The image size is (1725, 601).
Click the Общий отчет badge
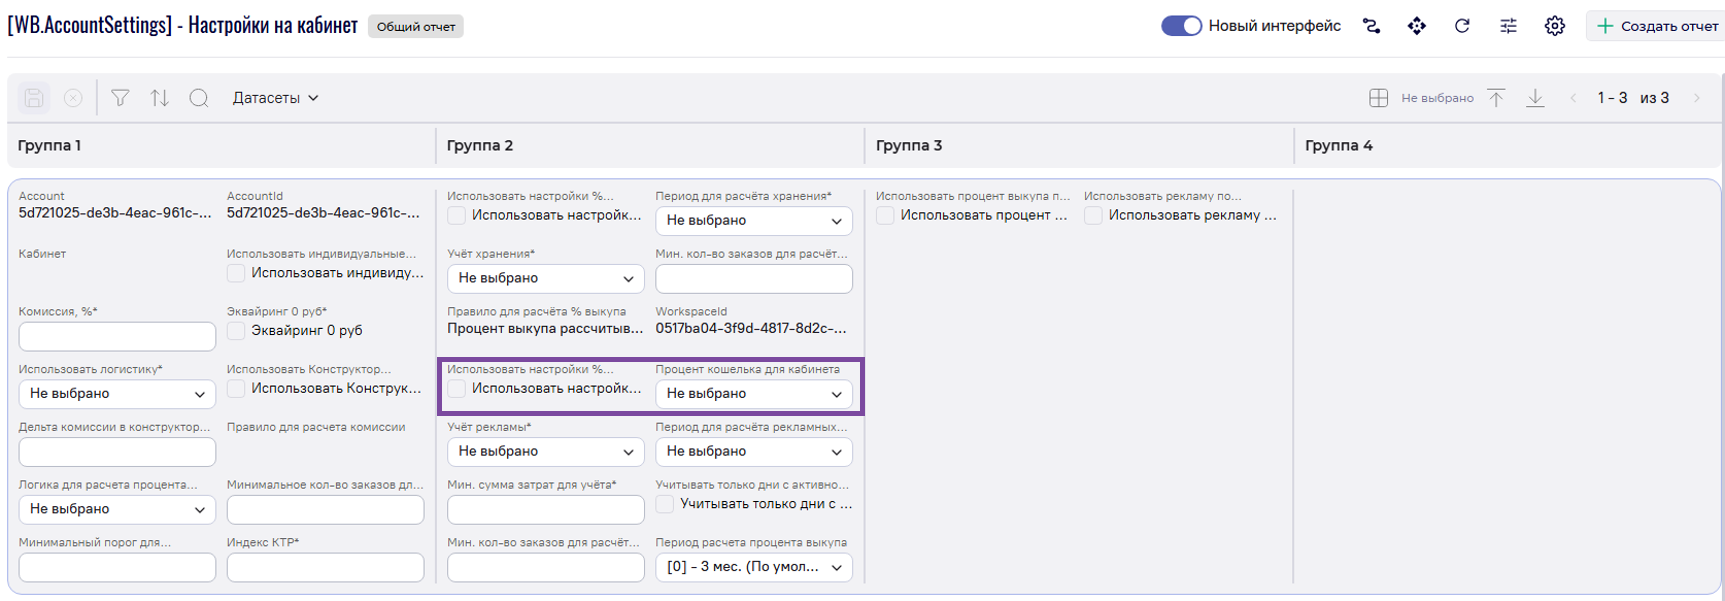[x=415, y=27]
